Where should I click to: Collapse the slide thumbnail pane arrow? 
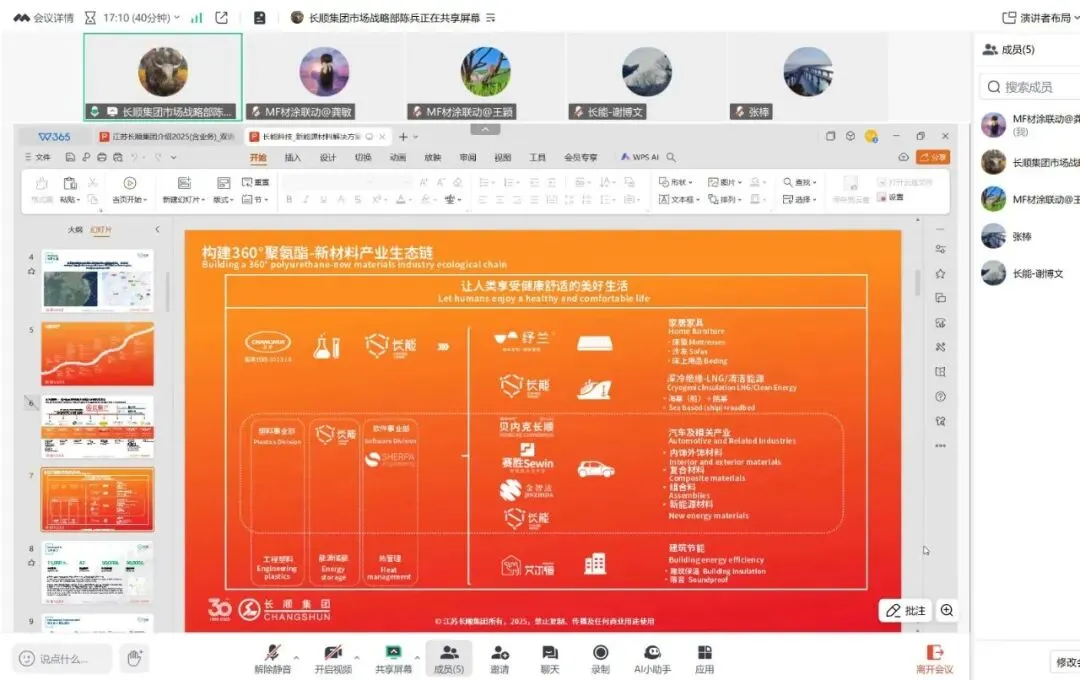click(157, 229)
